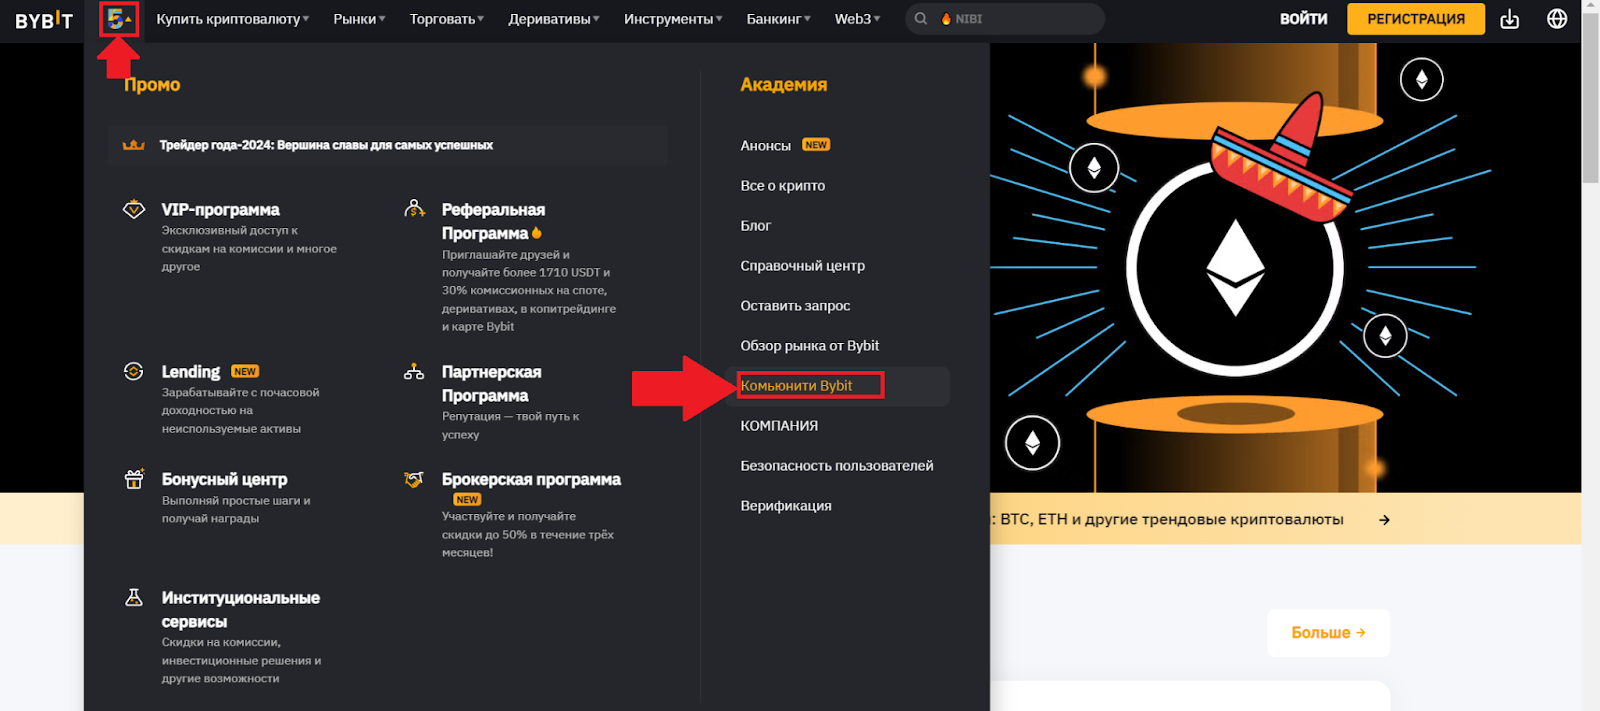Open Бонусный центр title
This screenshot has width=1600, height=711.
225,480
